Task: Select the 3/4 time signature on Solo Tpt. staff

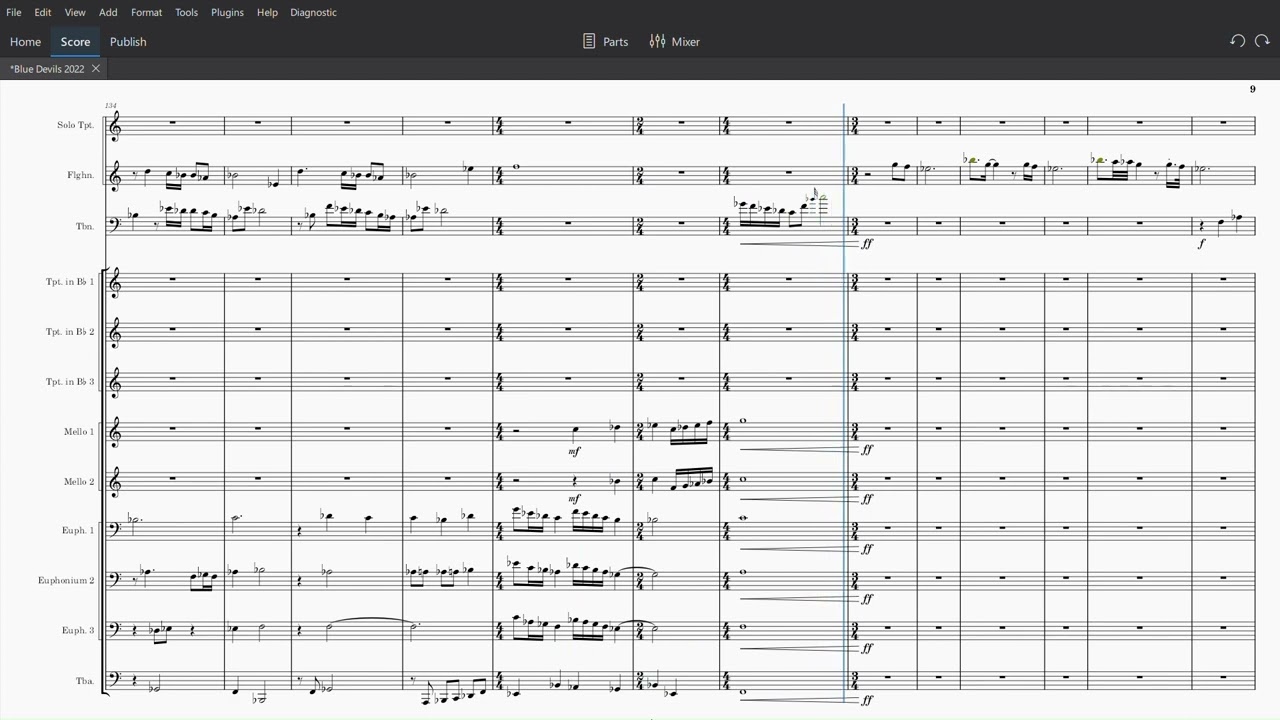Action: coord(855,125)
